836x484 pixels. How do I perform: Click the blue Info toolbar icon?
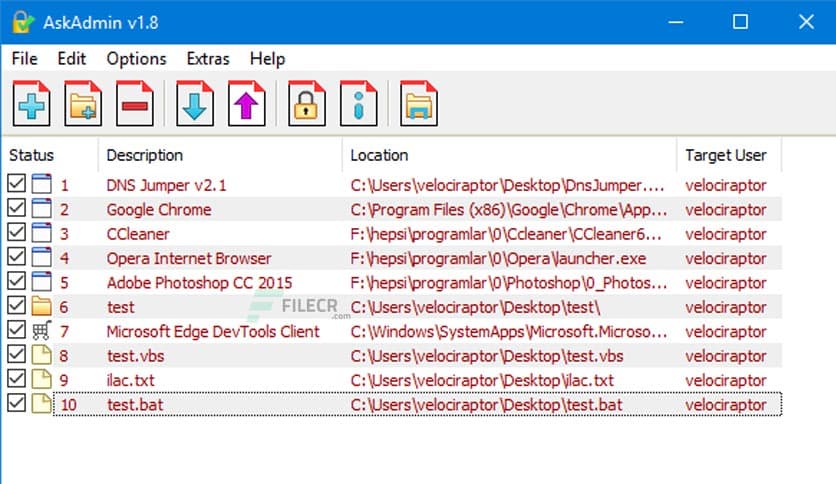(x=358, y=103)
